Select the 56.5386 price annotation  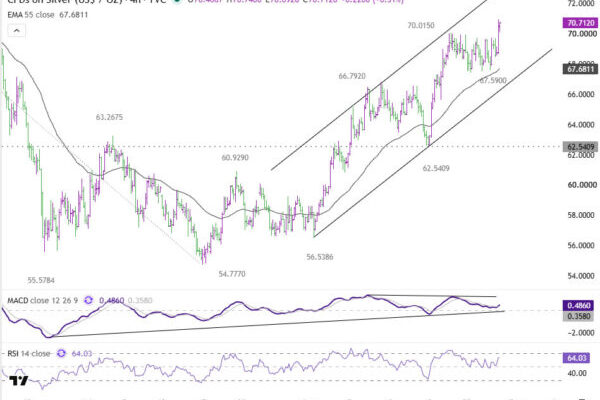(x=320, y=257)
